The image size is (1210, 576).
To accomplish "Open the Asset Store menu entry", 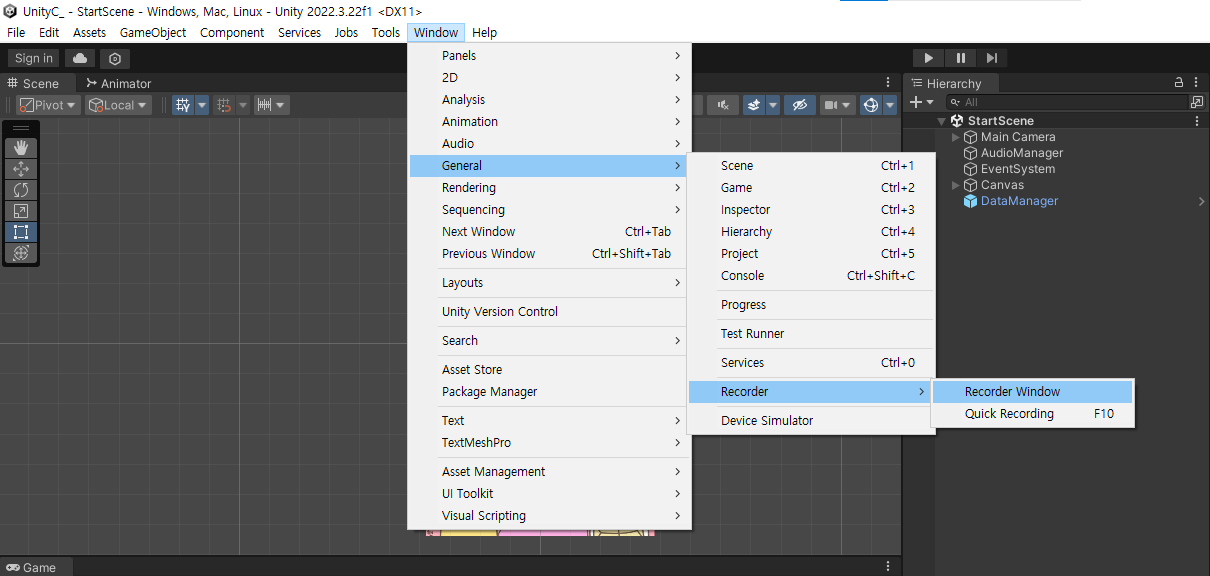I will pos(548,370).
